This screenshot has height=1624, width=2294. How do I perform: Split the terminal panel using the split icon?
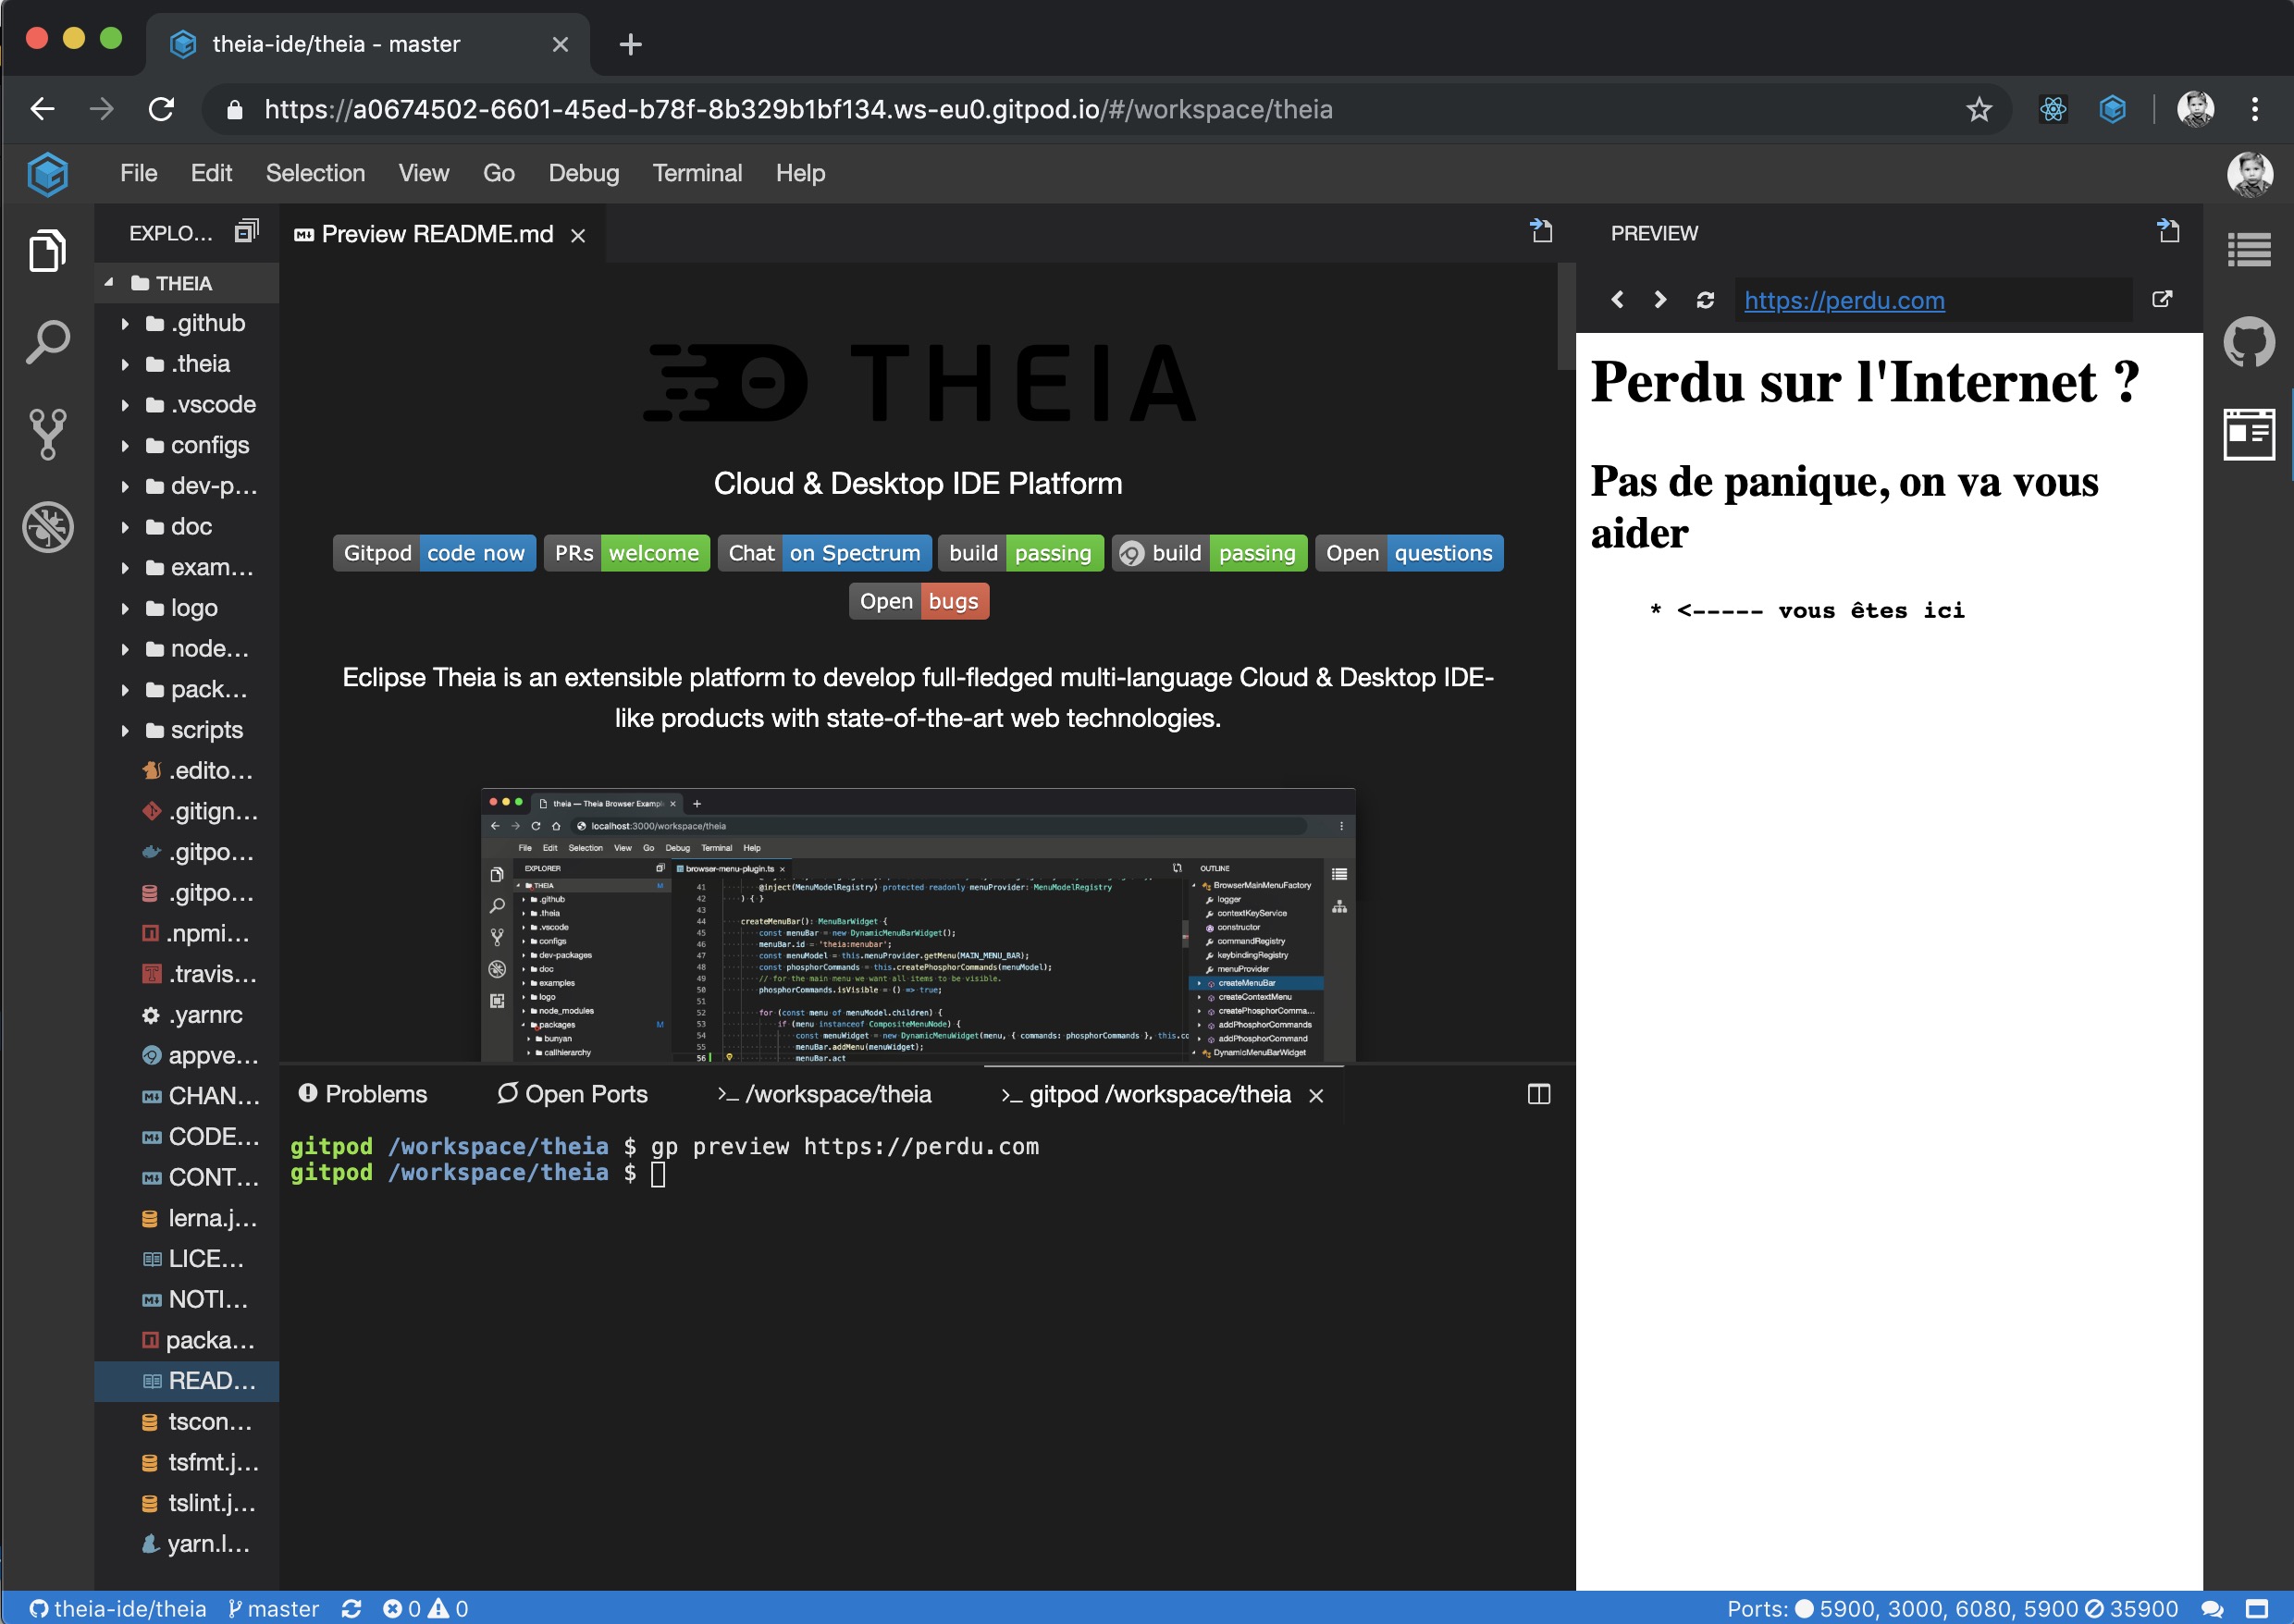click(x=1537, y=1094)
